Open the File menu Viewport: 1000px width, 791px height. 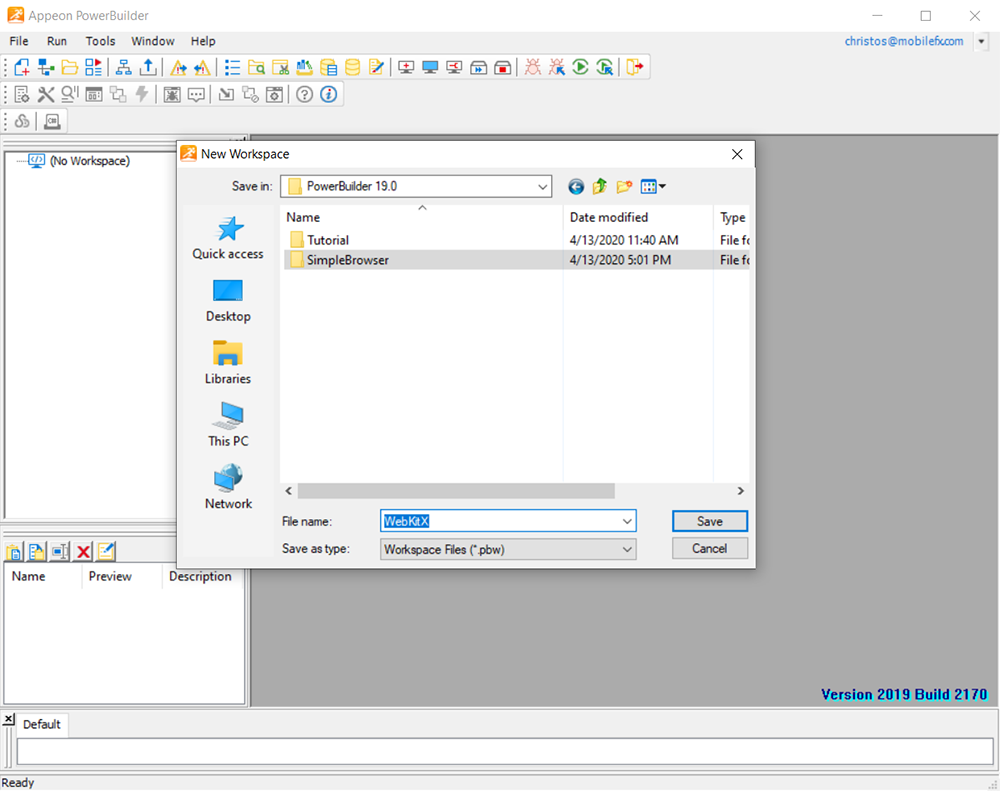tap(18, 41)
